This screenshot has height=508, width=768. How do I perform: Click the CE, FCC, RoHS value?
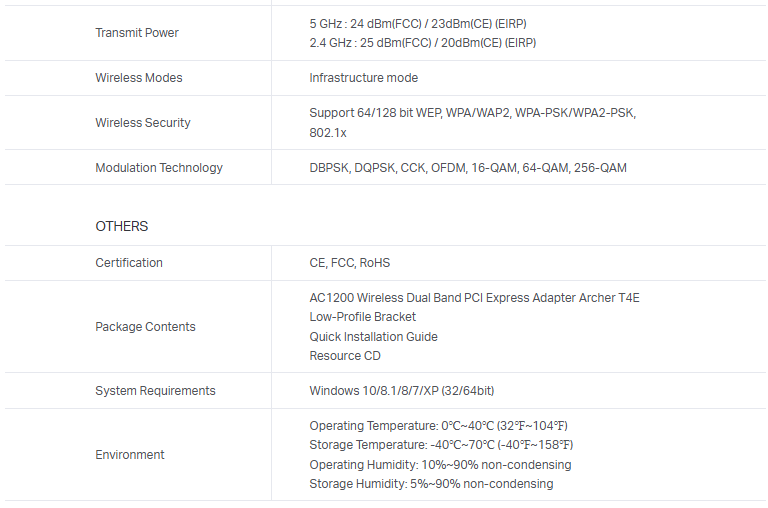click(350, 263)
